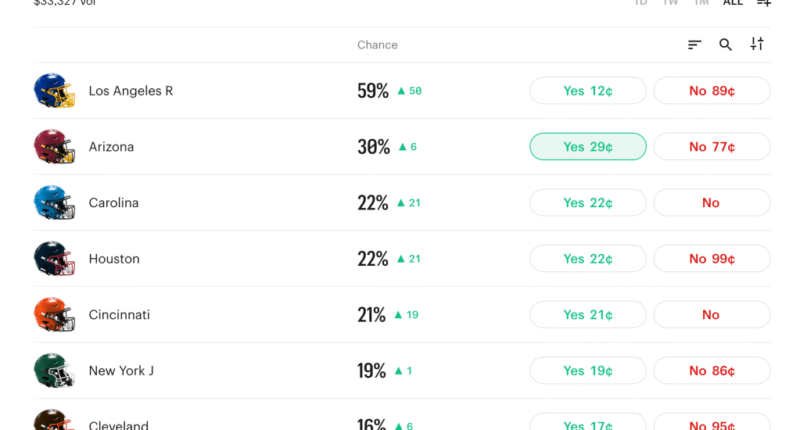Open the search magnifier icon
This screenshot has width=800, height=430.
coord(726,45)
